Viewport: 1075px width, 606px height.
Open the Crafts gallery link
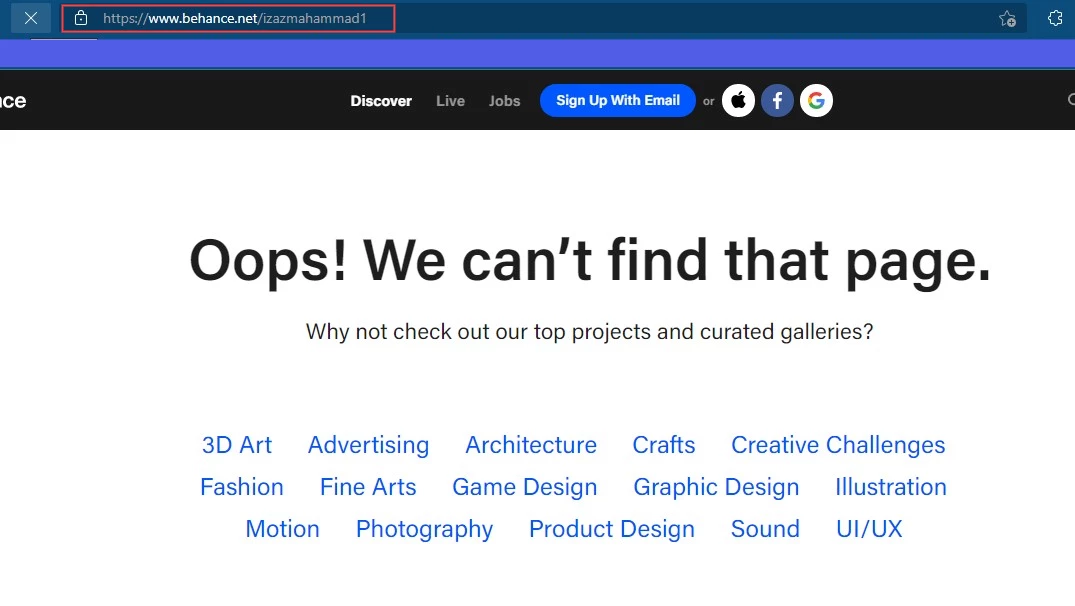(x=664, y=445)
